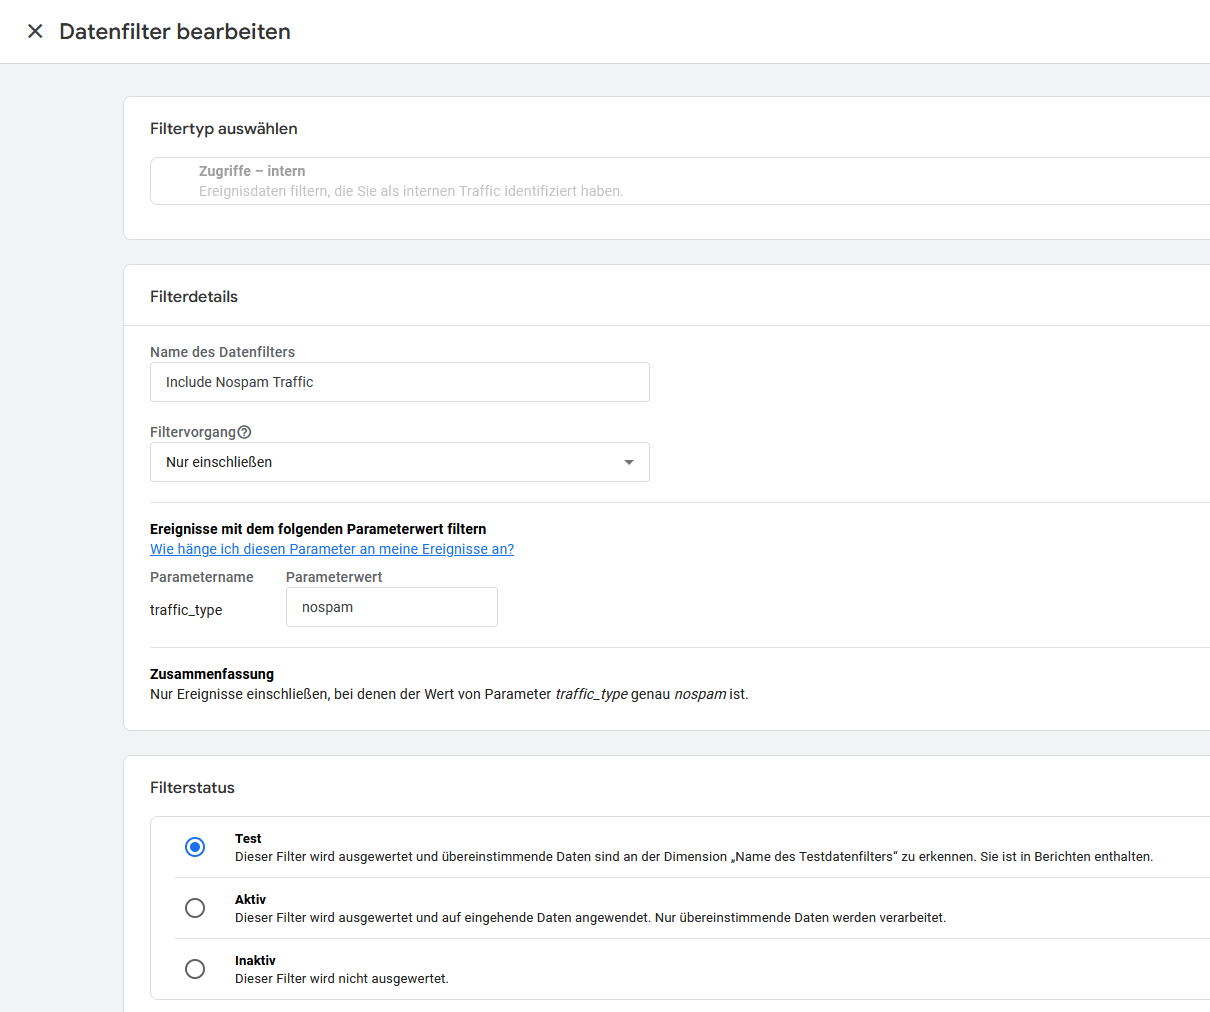Click the Parameterwert field containing nospam

[x=392, y=607]
